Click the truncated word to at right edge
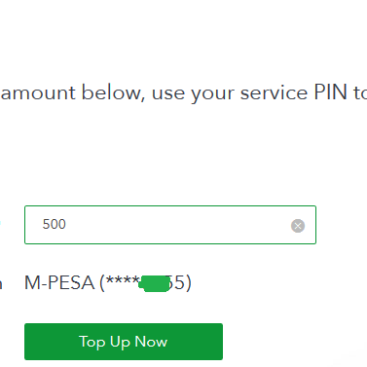The image size is (367, 367). click(360, 93)
